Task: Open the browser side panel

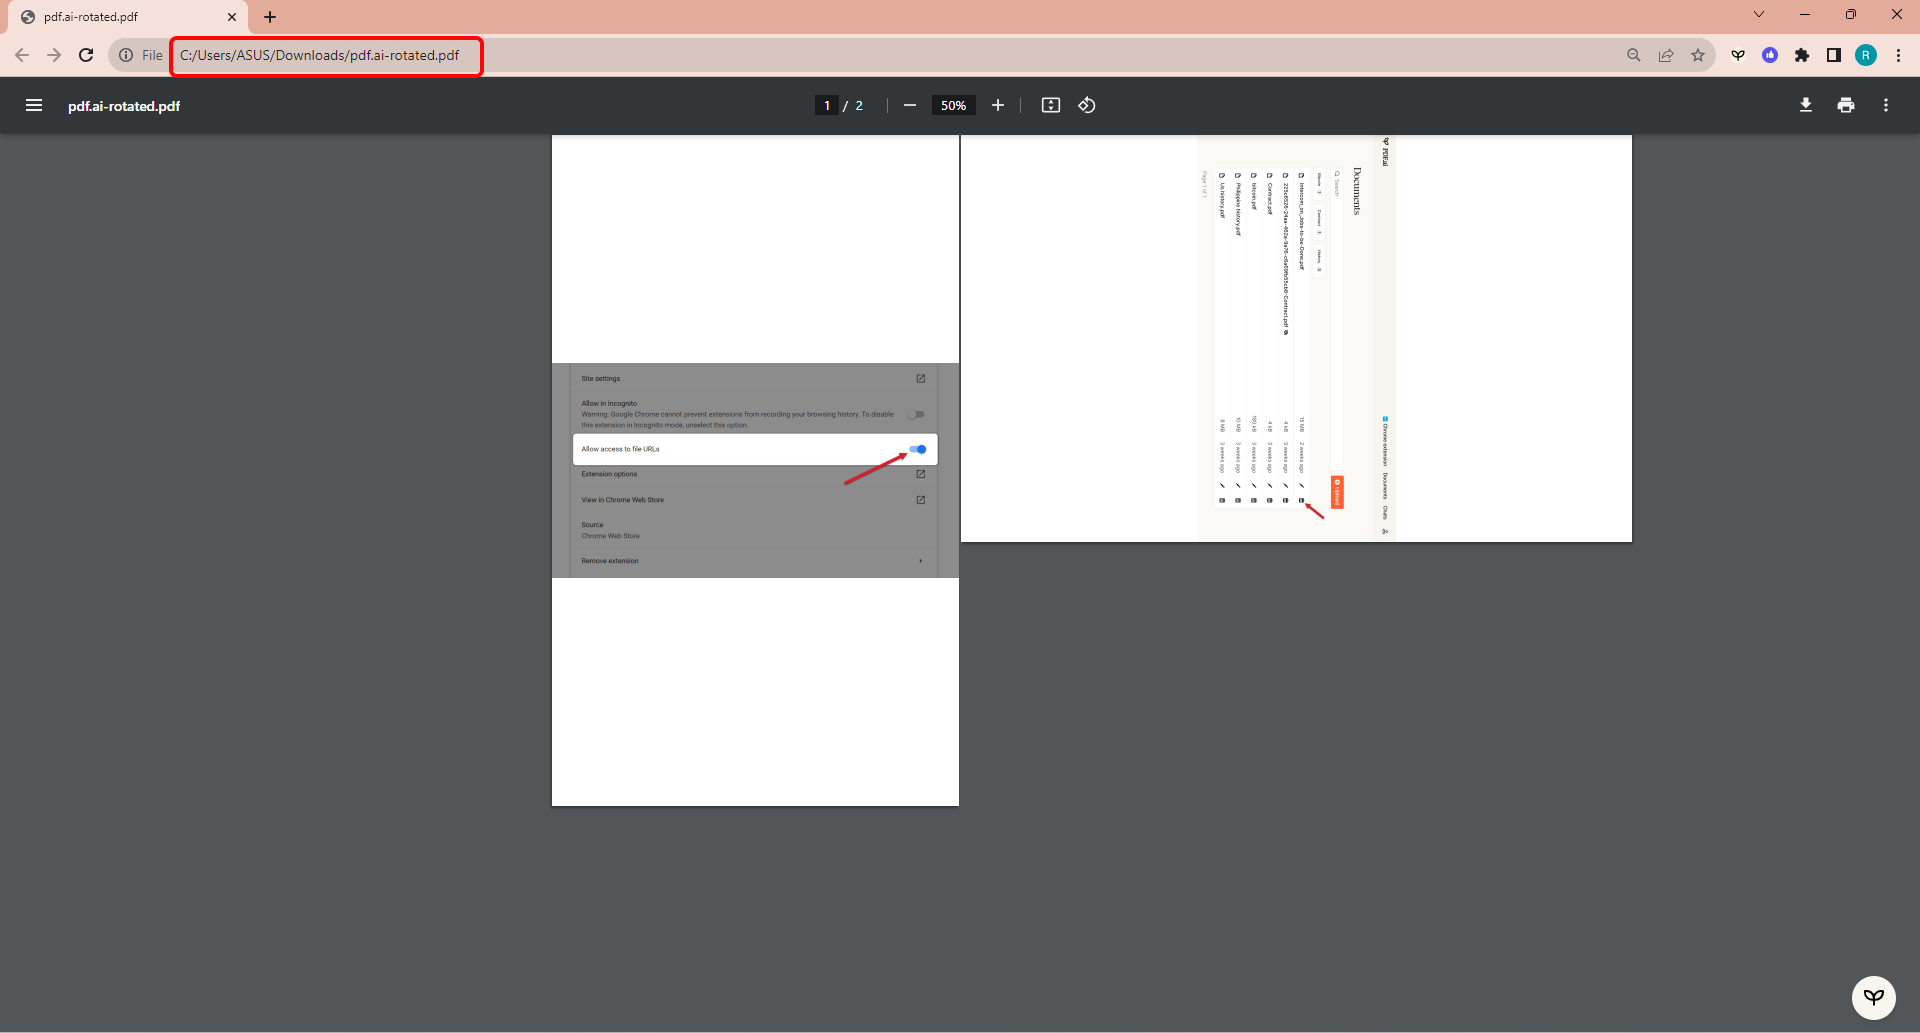Action: coord(1834,55)
